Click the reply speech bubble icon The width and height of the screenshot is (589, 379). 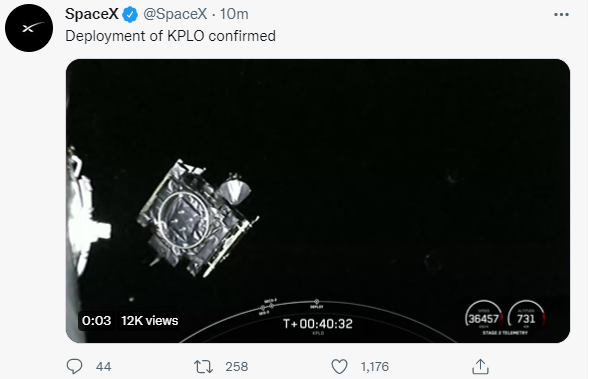point(74,366)
